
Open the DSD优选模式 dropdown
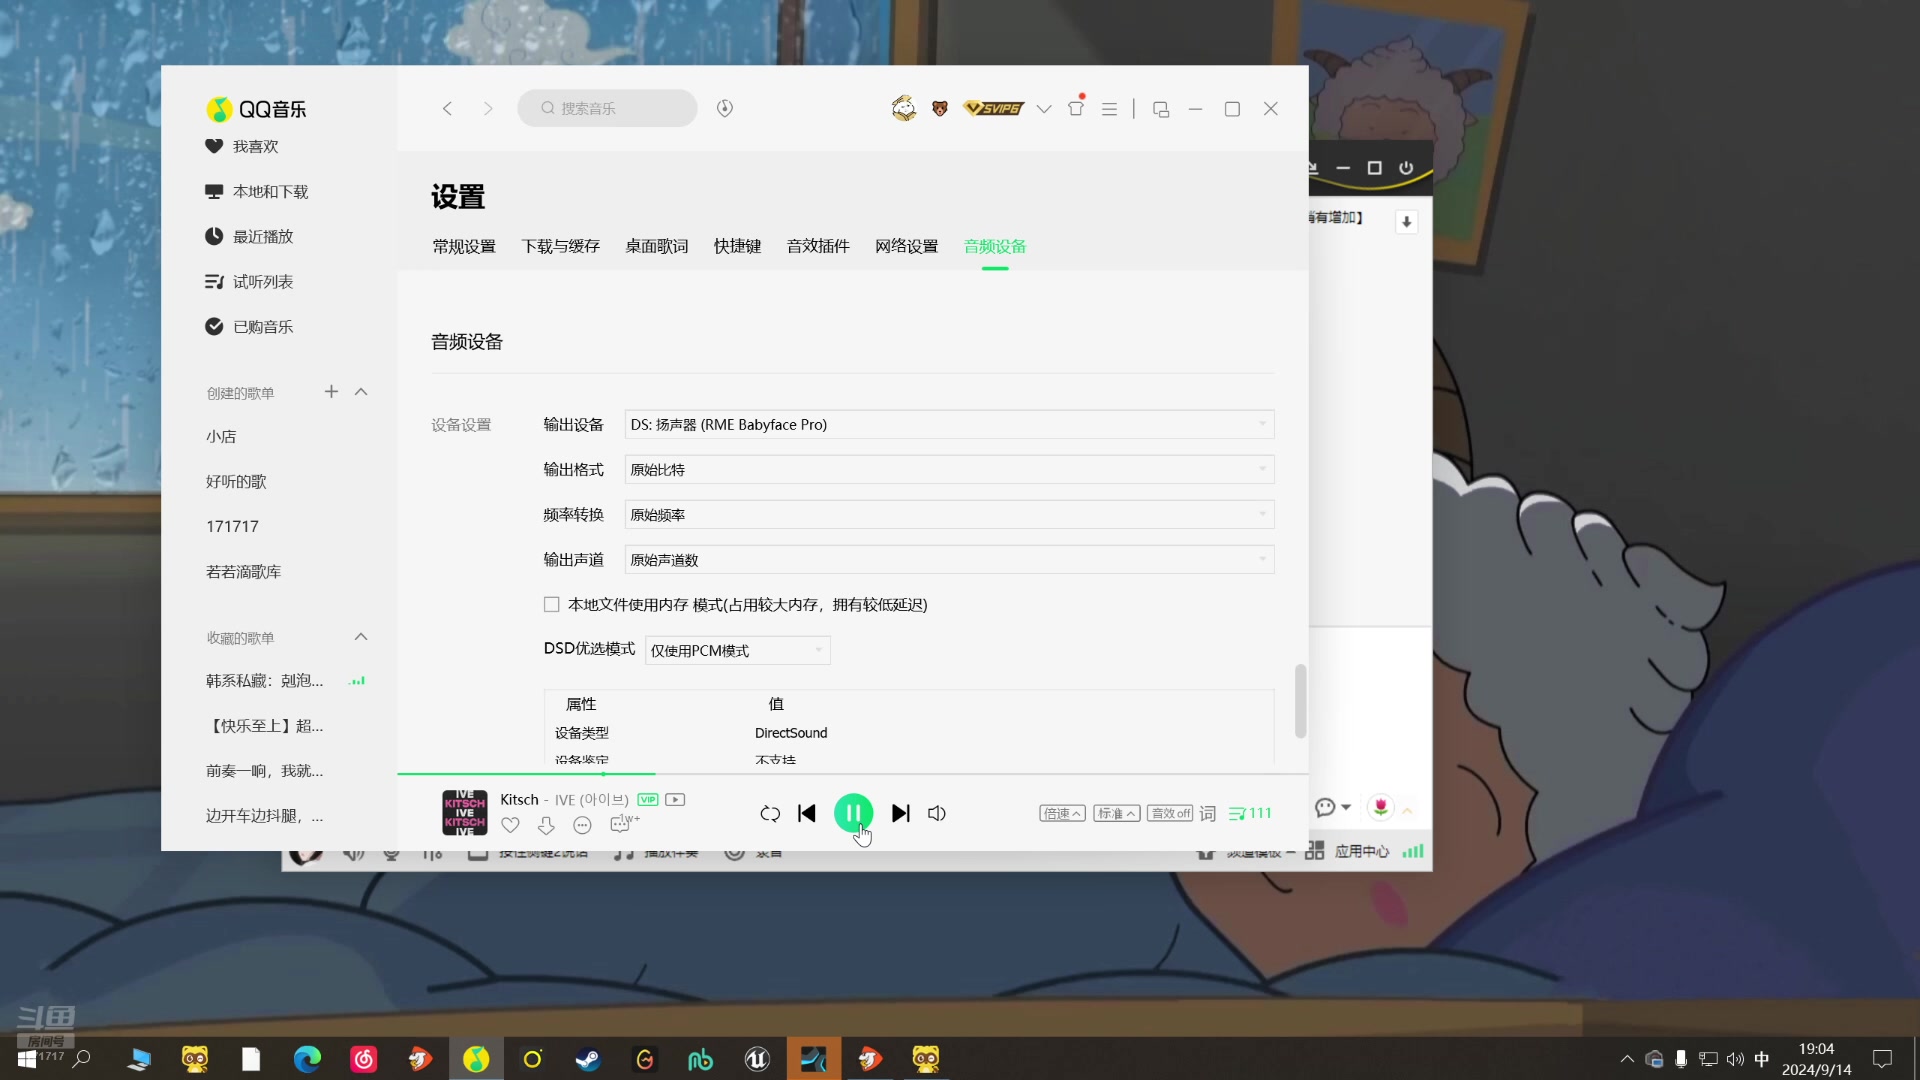pyautogui.click(x=737, y=650)
